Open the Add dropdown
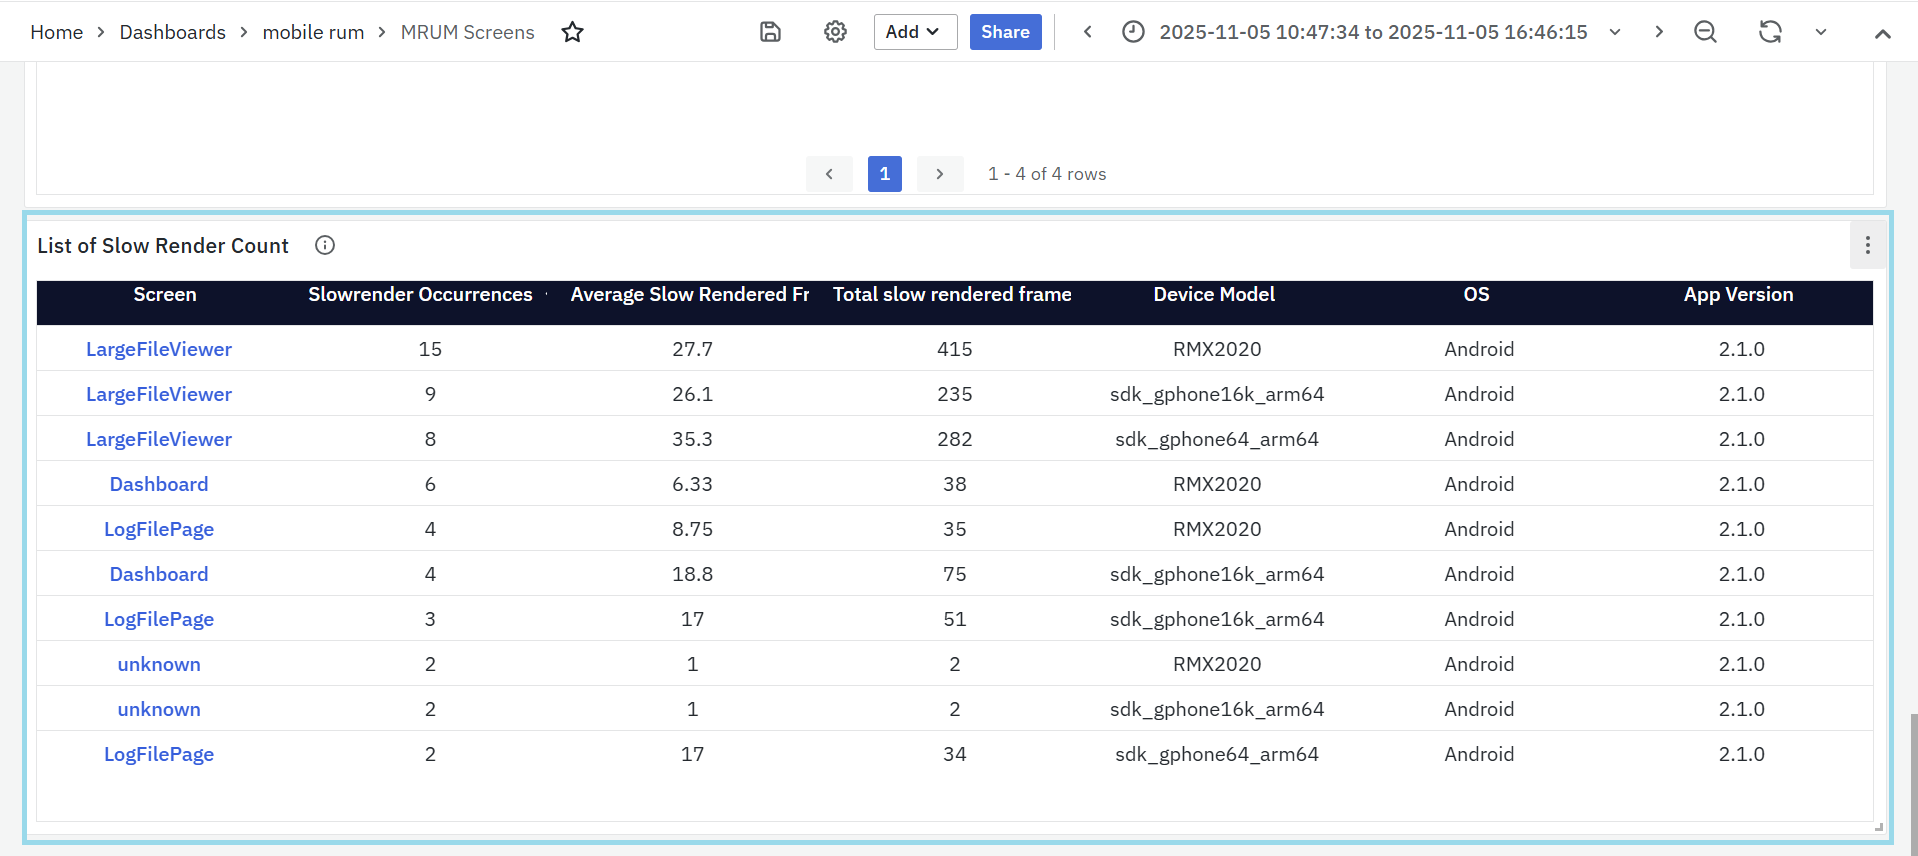The height and width of the screenshot is (856, 1918). (914, 32)
